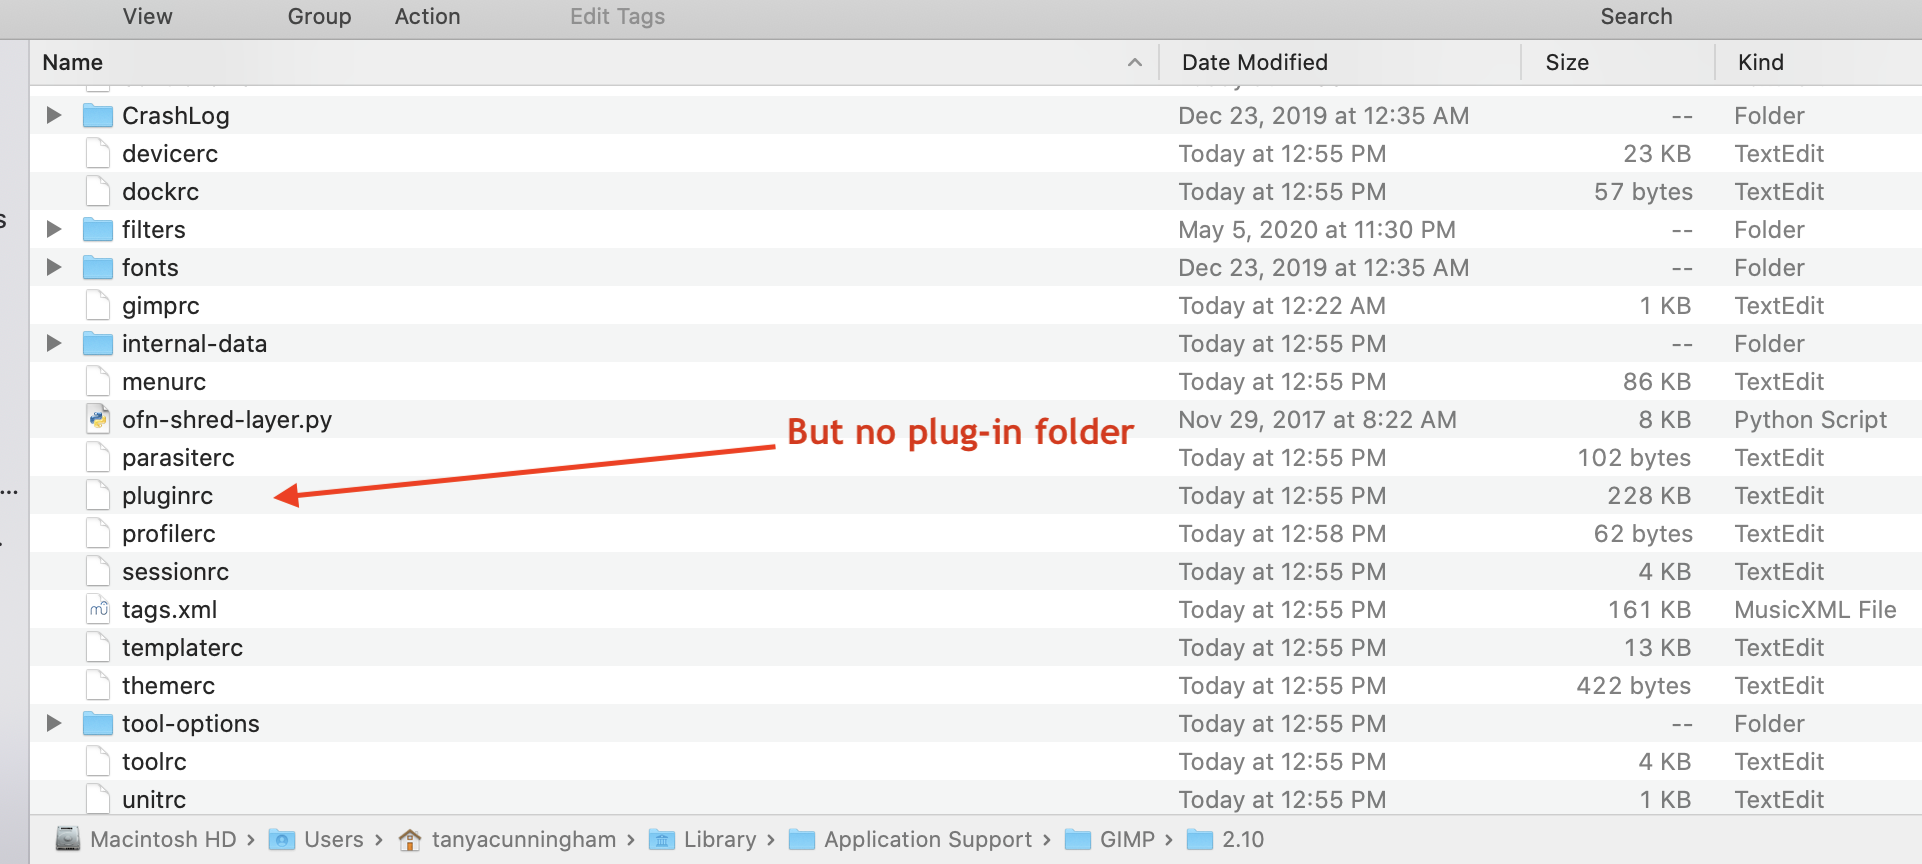Expand the internal-data folder triangle
The height and width of the screenshot is (864, 1922).
tap(54, 343)
